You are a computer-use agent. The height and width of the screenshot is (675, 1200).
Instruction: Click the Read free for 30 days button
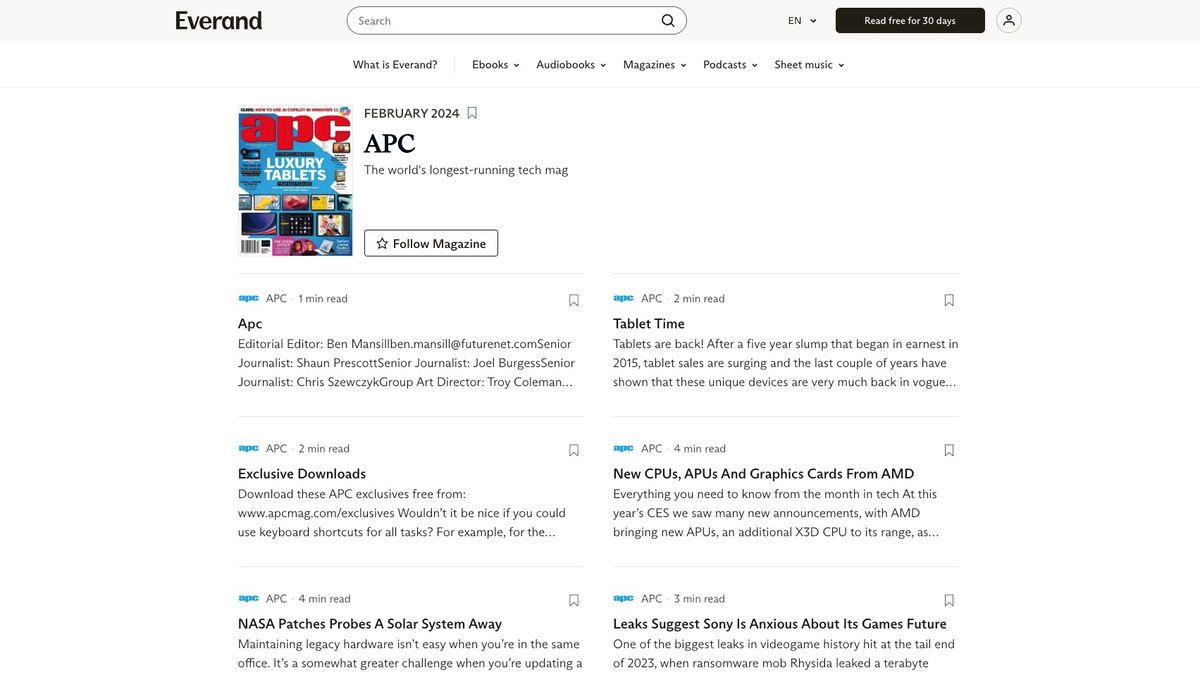click(x=909, y=20)
